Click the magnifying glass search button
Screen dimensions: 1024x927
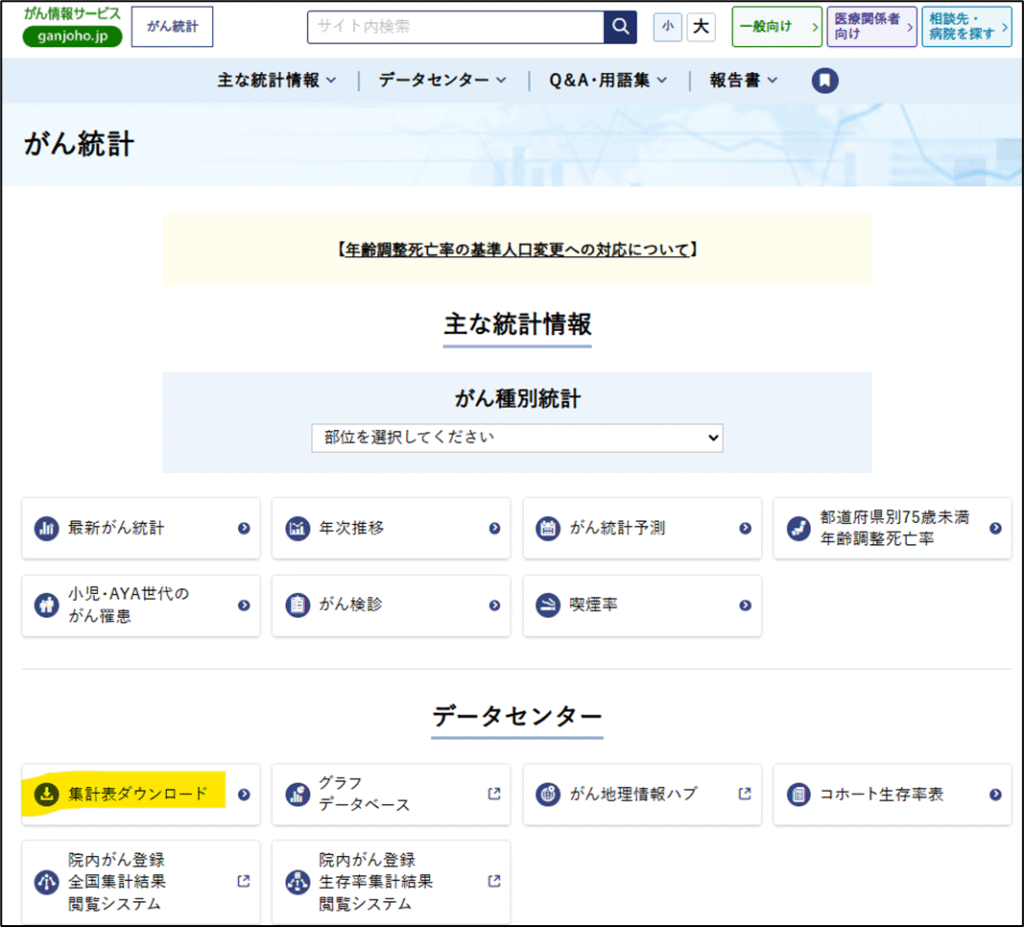620,27
